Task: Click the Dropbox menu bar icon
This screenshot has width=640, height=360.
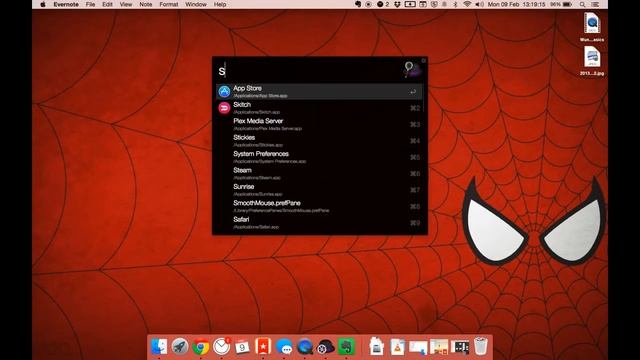Action: click(x=397, y=4)
